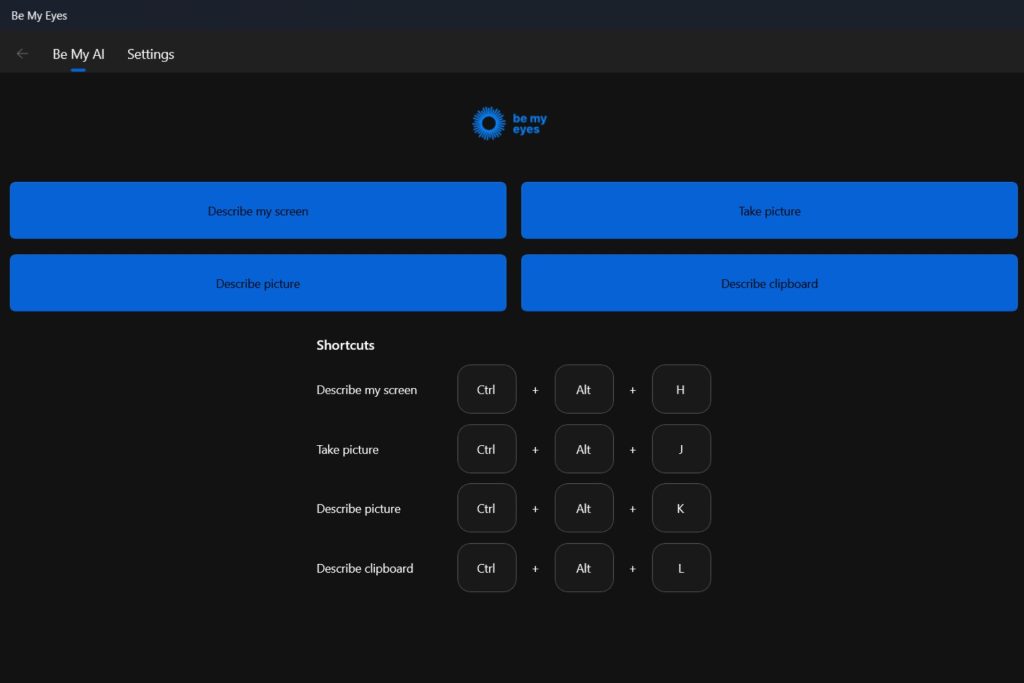
Task: Click the Be My Eyes logo
Action: (510, 123)
